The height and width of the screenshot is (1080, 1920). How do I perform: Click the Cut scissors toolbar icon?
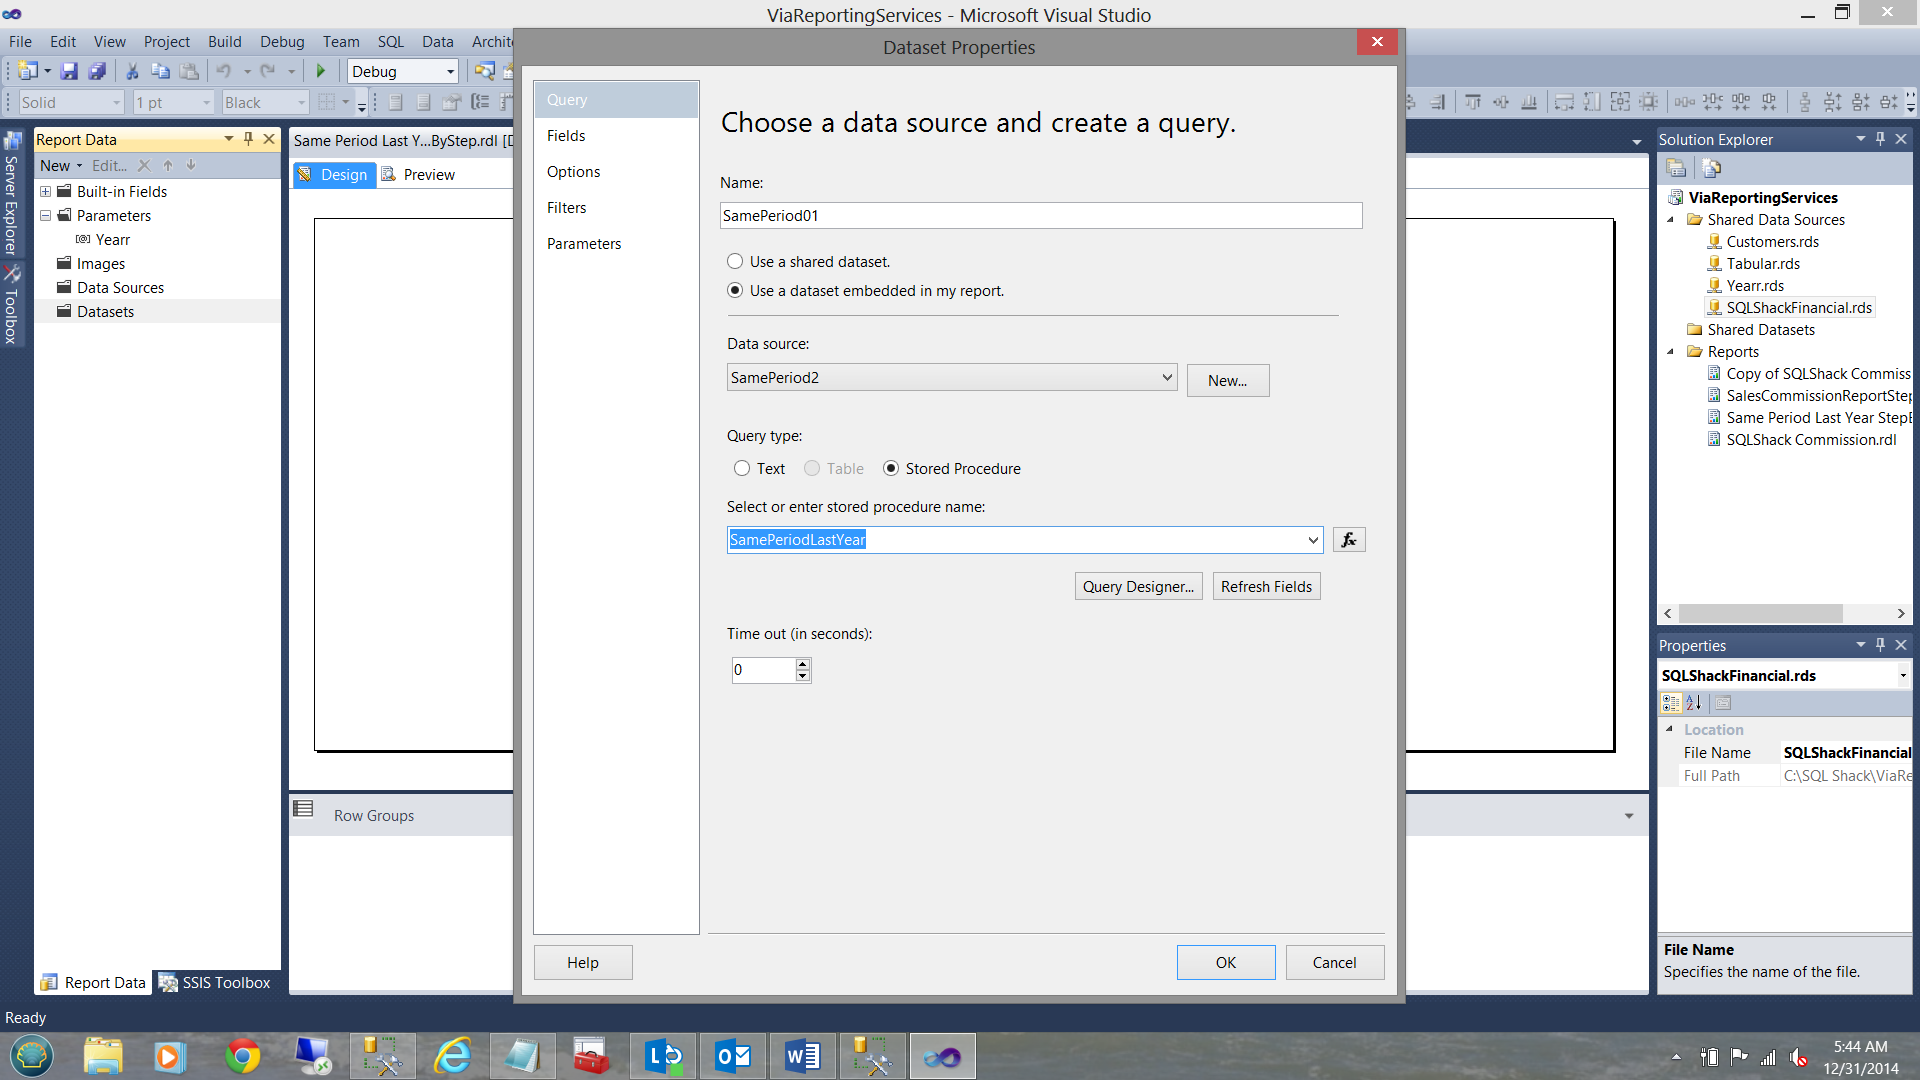click(131, 71)
